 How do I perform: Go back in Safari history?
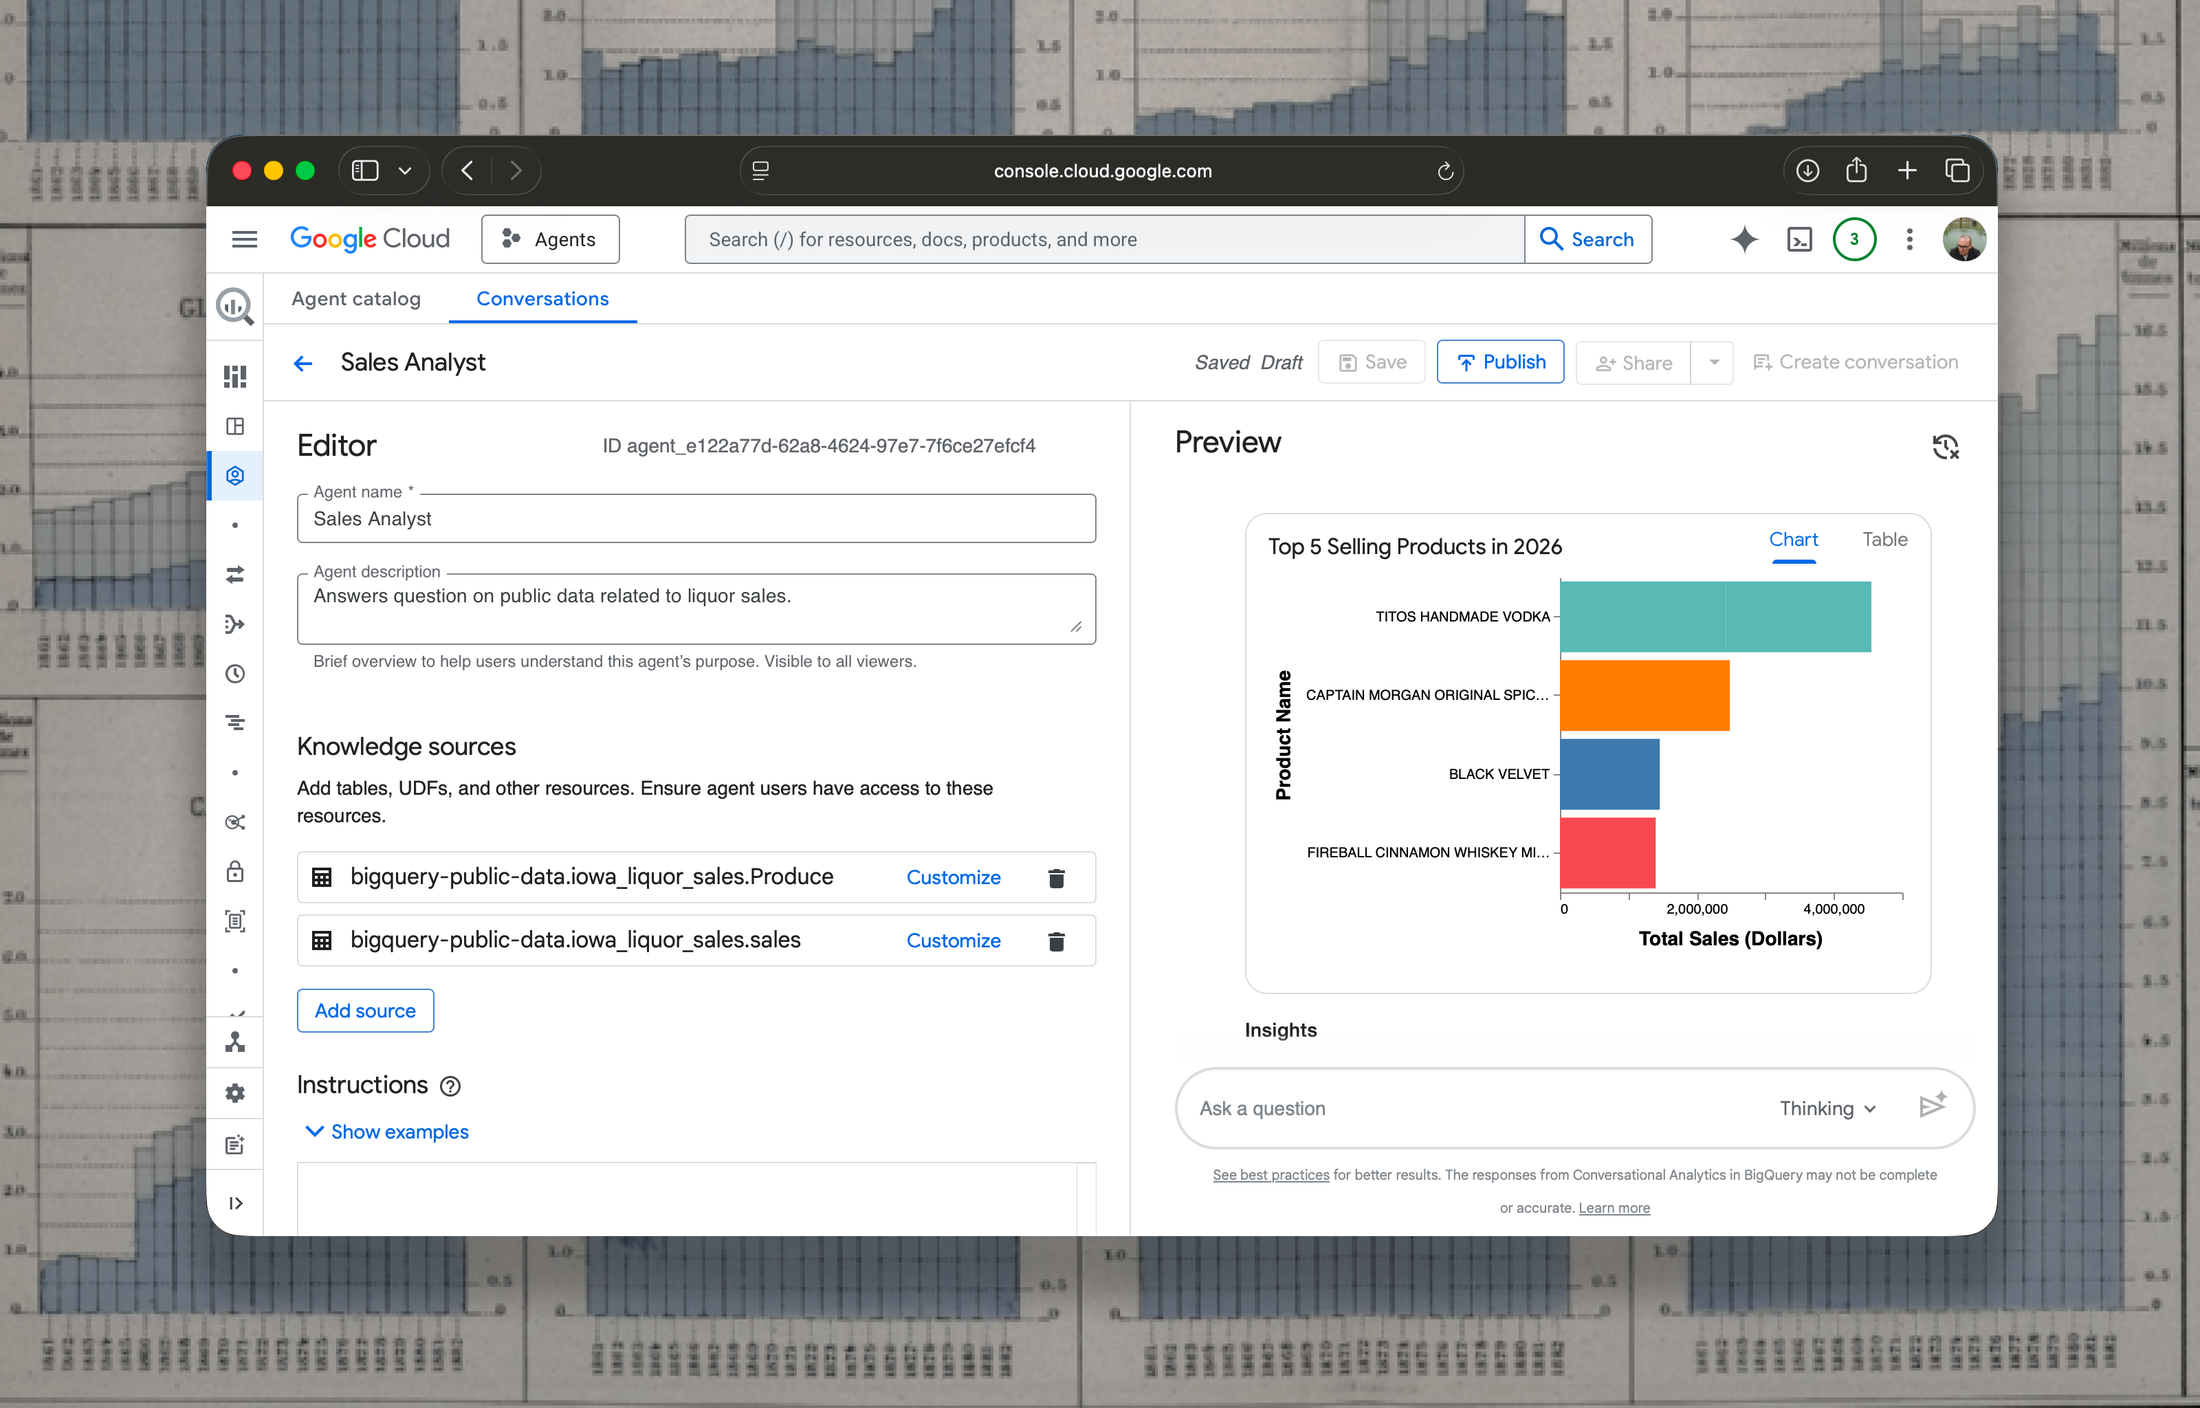(x=467, y=171)
